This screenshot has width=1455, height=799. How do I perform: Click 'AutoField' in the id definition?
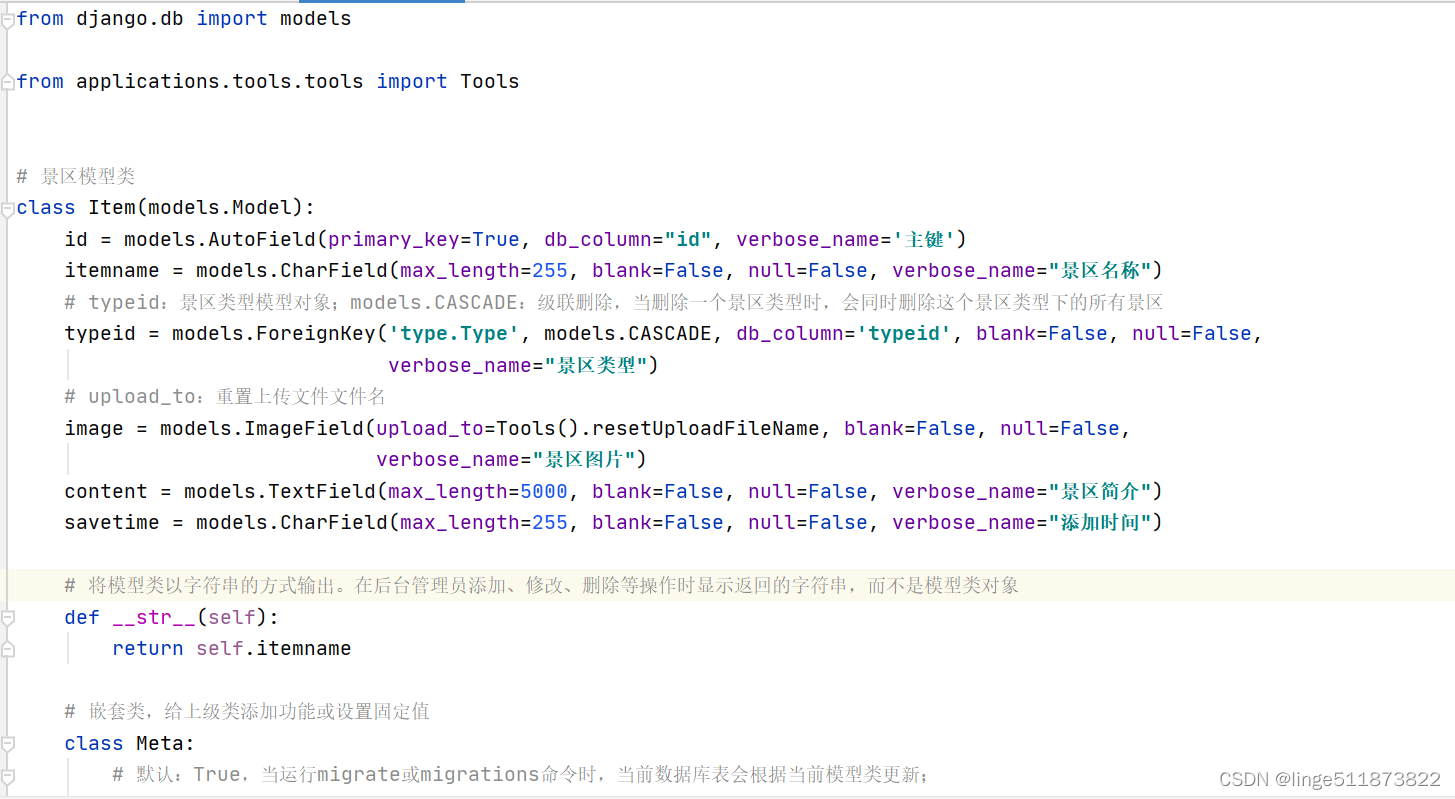click(x=262, y=239)
